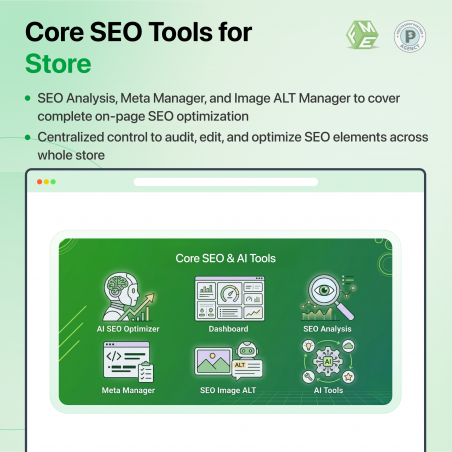This screenshot has width=452, height=452.
Task: Click the yellow window dot
Action: click(46, 182)
